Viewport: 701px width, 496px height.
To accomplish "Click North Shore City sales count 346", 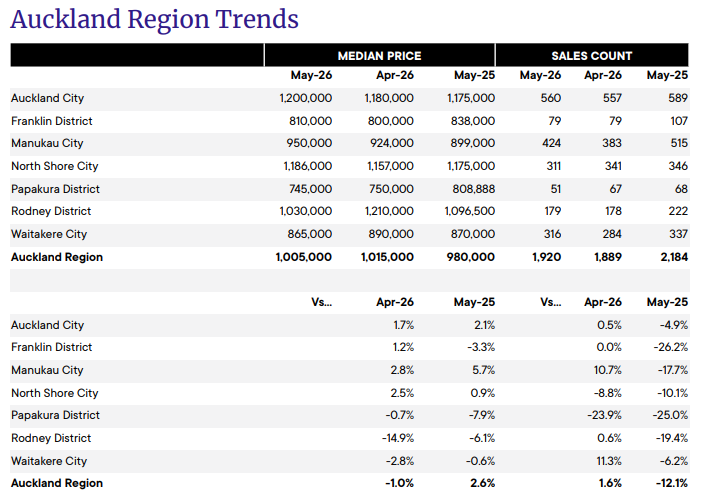I will pyautogui.click(x=678, y=166).
